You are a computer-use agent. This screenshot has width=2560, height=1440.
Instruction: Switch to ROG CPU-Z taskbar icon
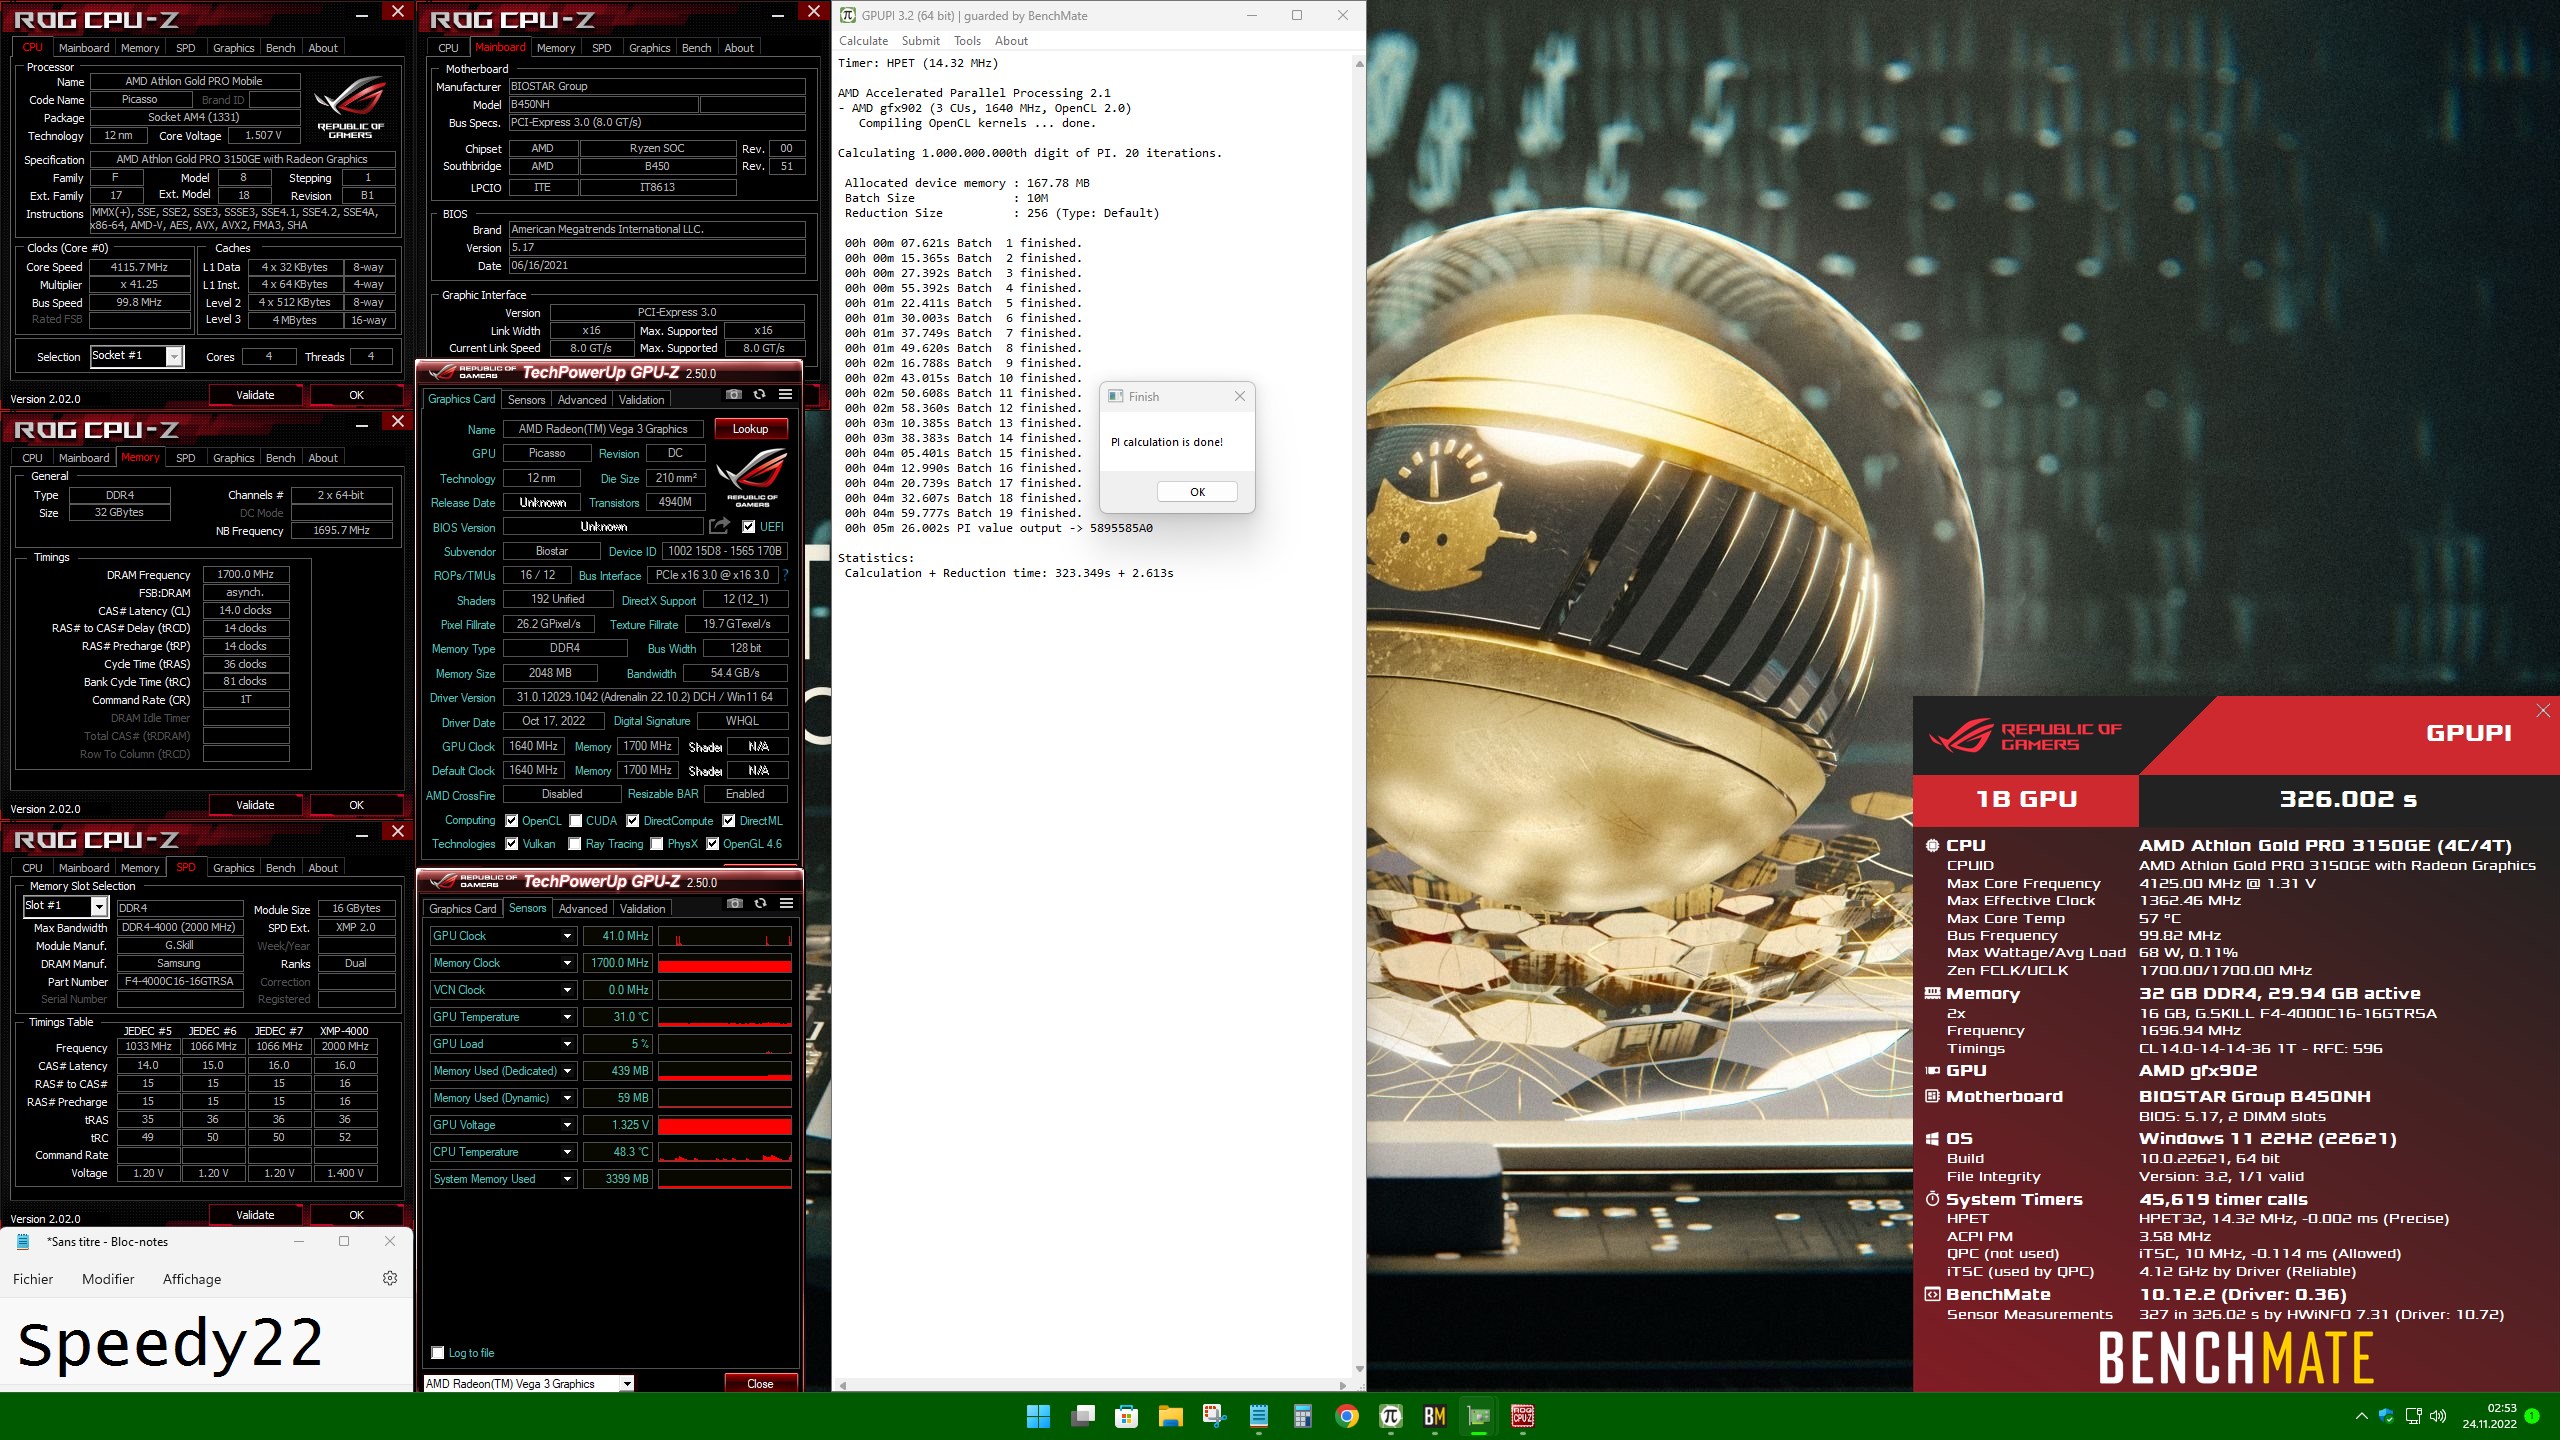point(1522,1416)
